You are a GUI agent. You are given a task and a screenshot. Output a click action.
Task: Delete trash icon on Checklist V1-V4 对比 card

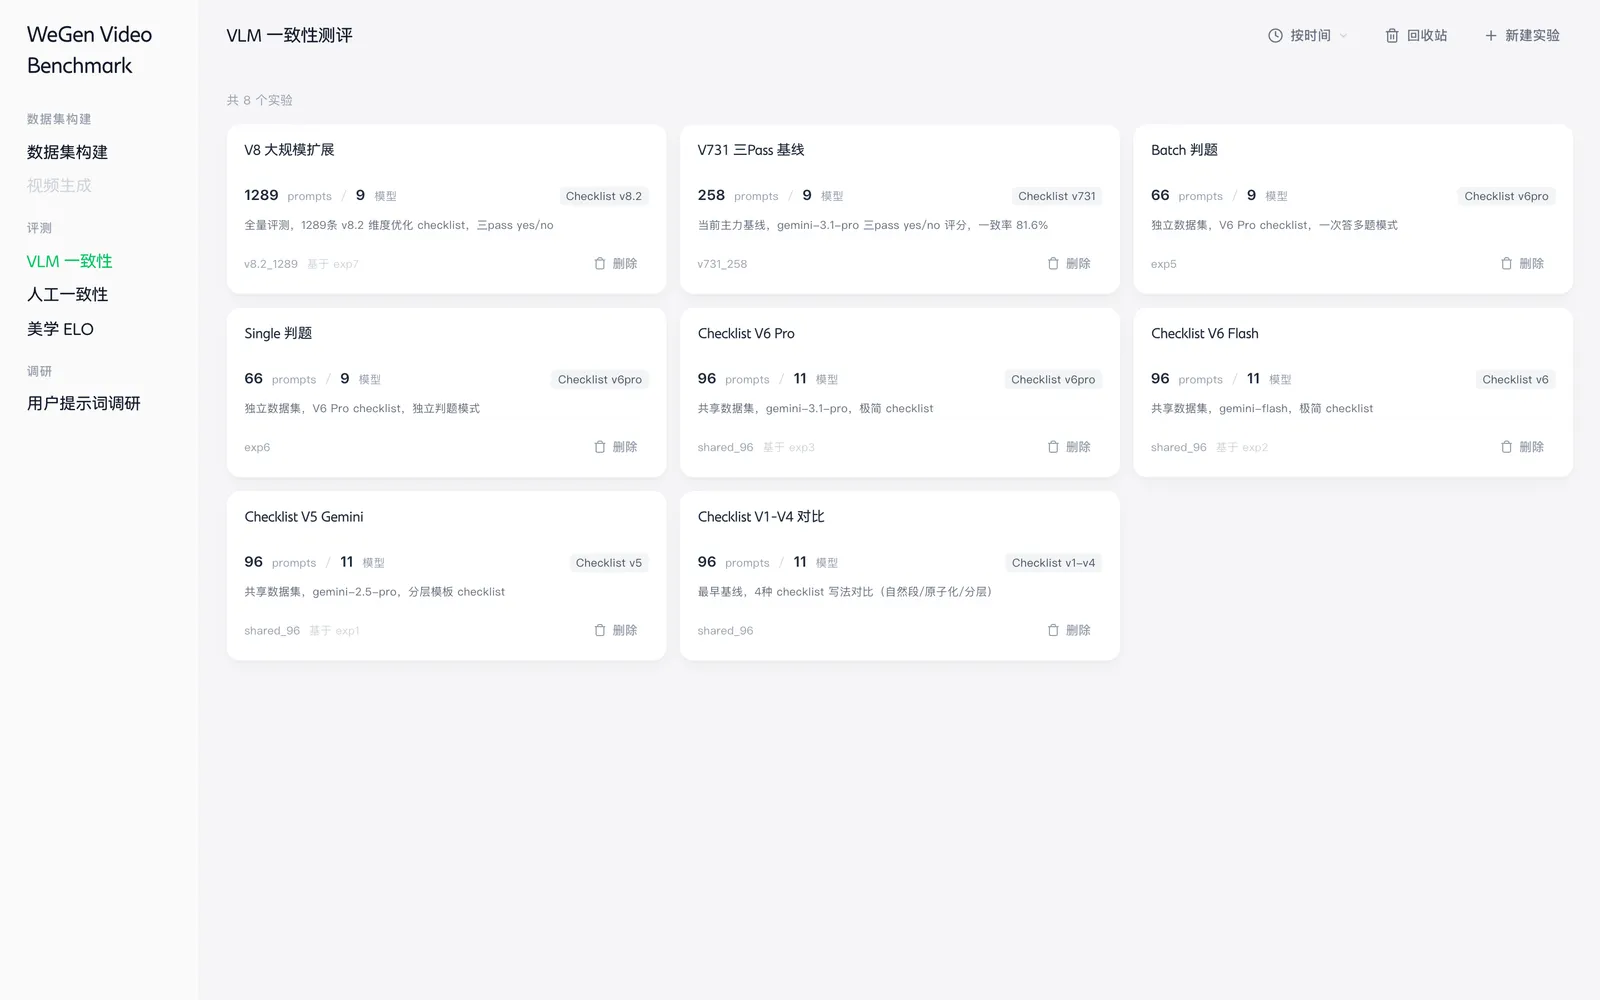point(1053,630)
